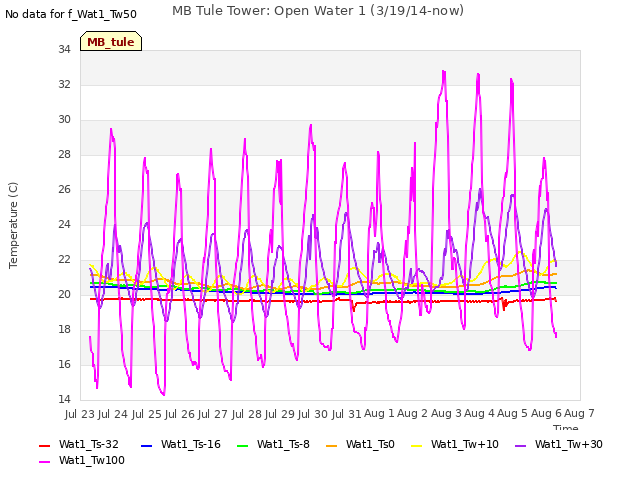
Task: Click the Wat1_Tw+10 legend entry
Action: click(455, 444)
